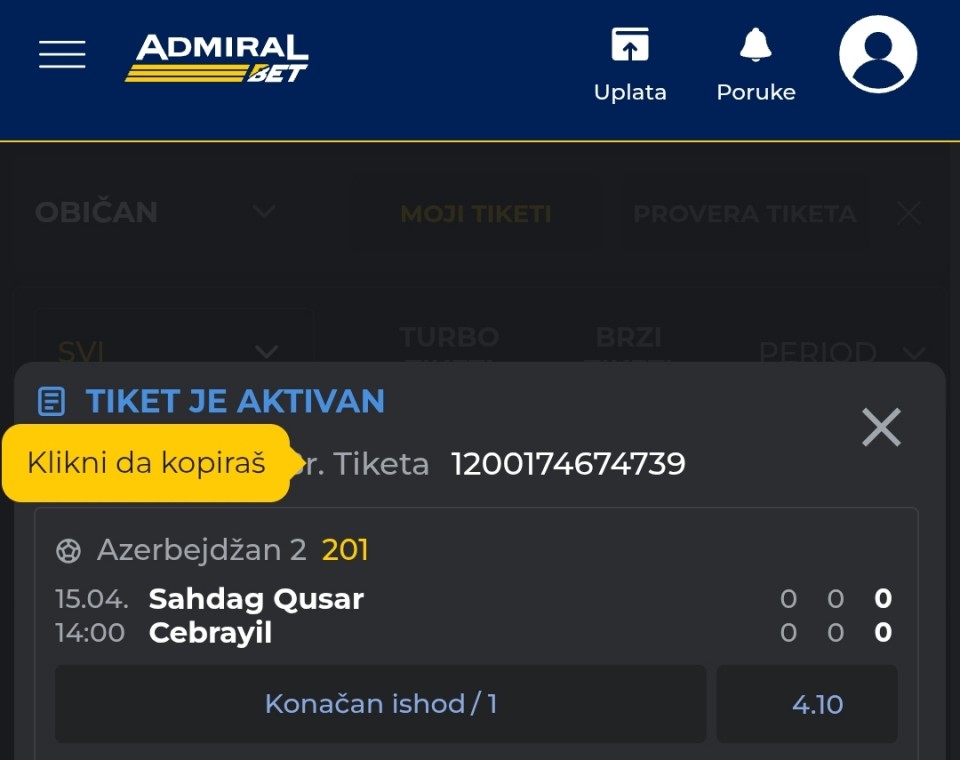
Task: Click the ticket document icon
Action: [x=51, y=402]
